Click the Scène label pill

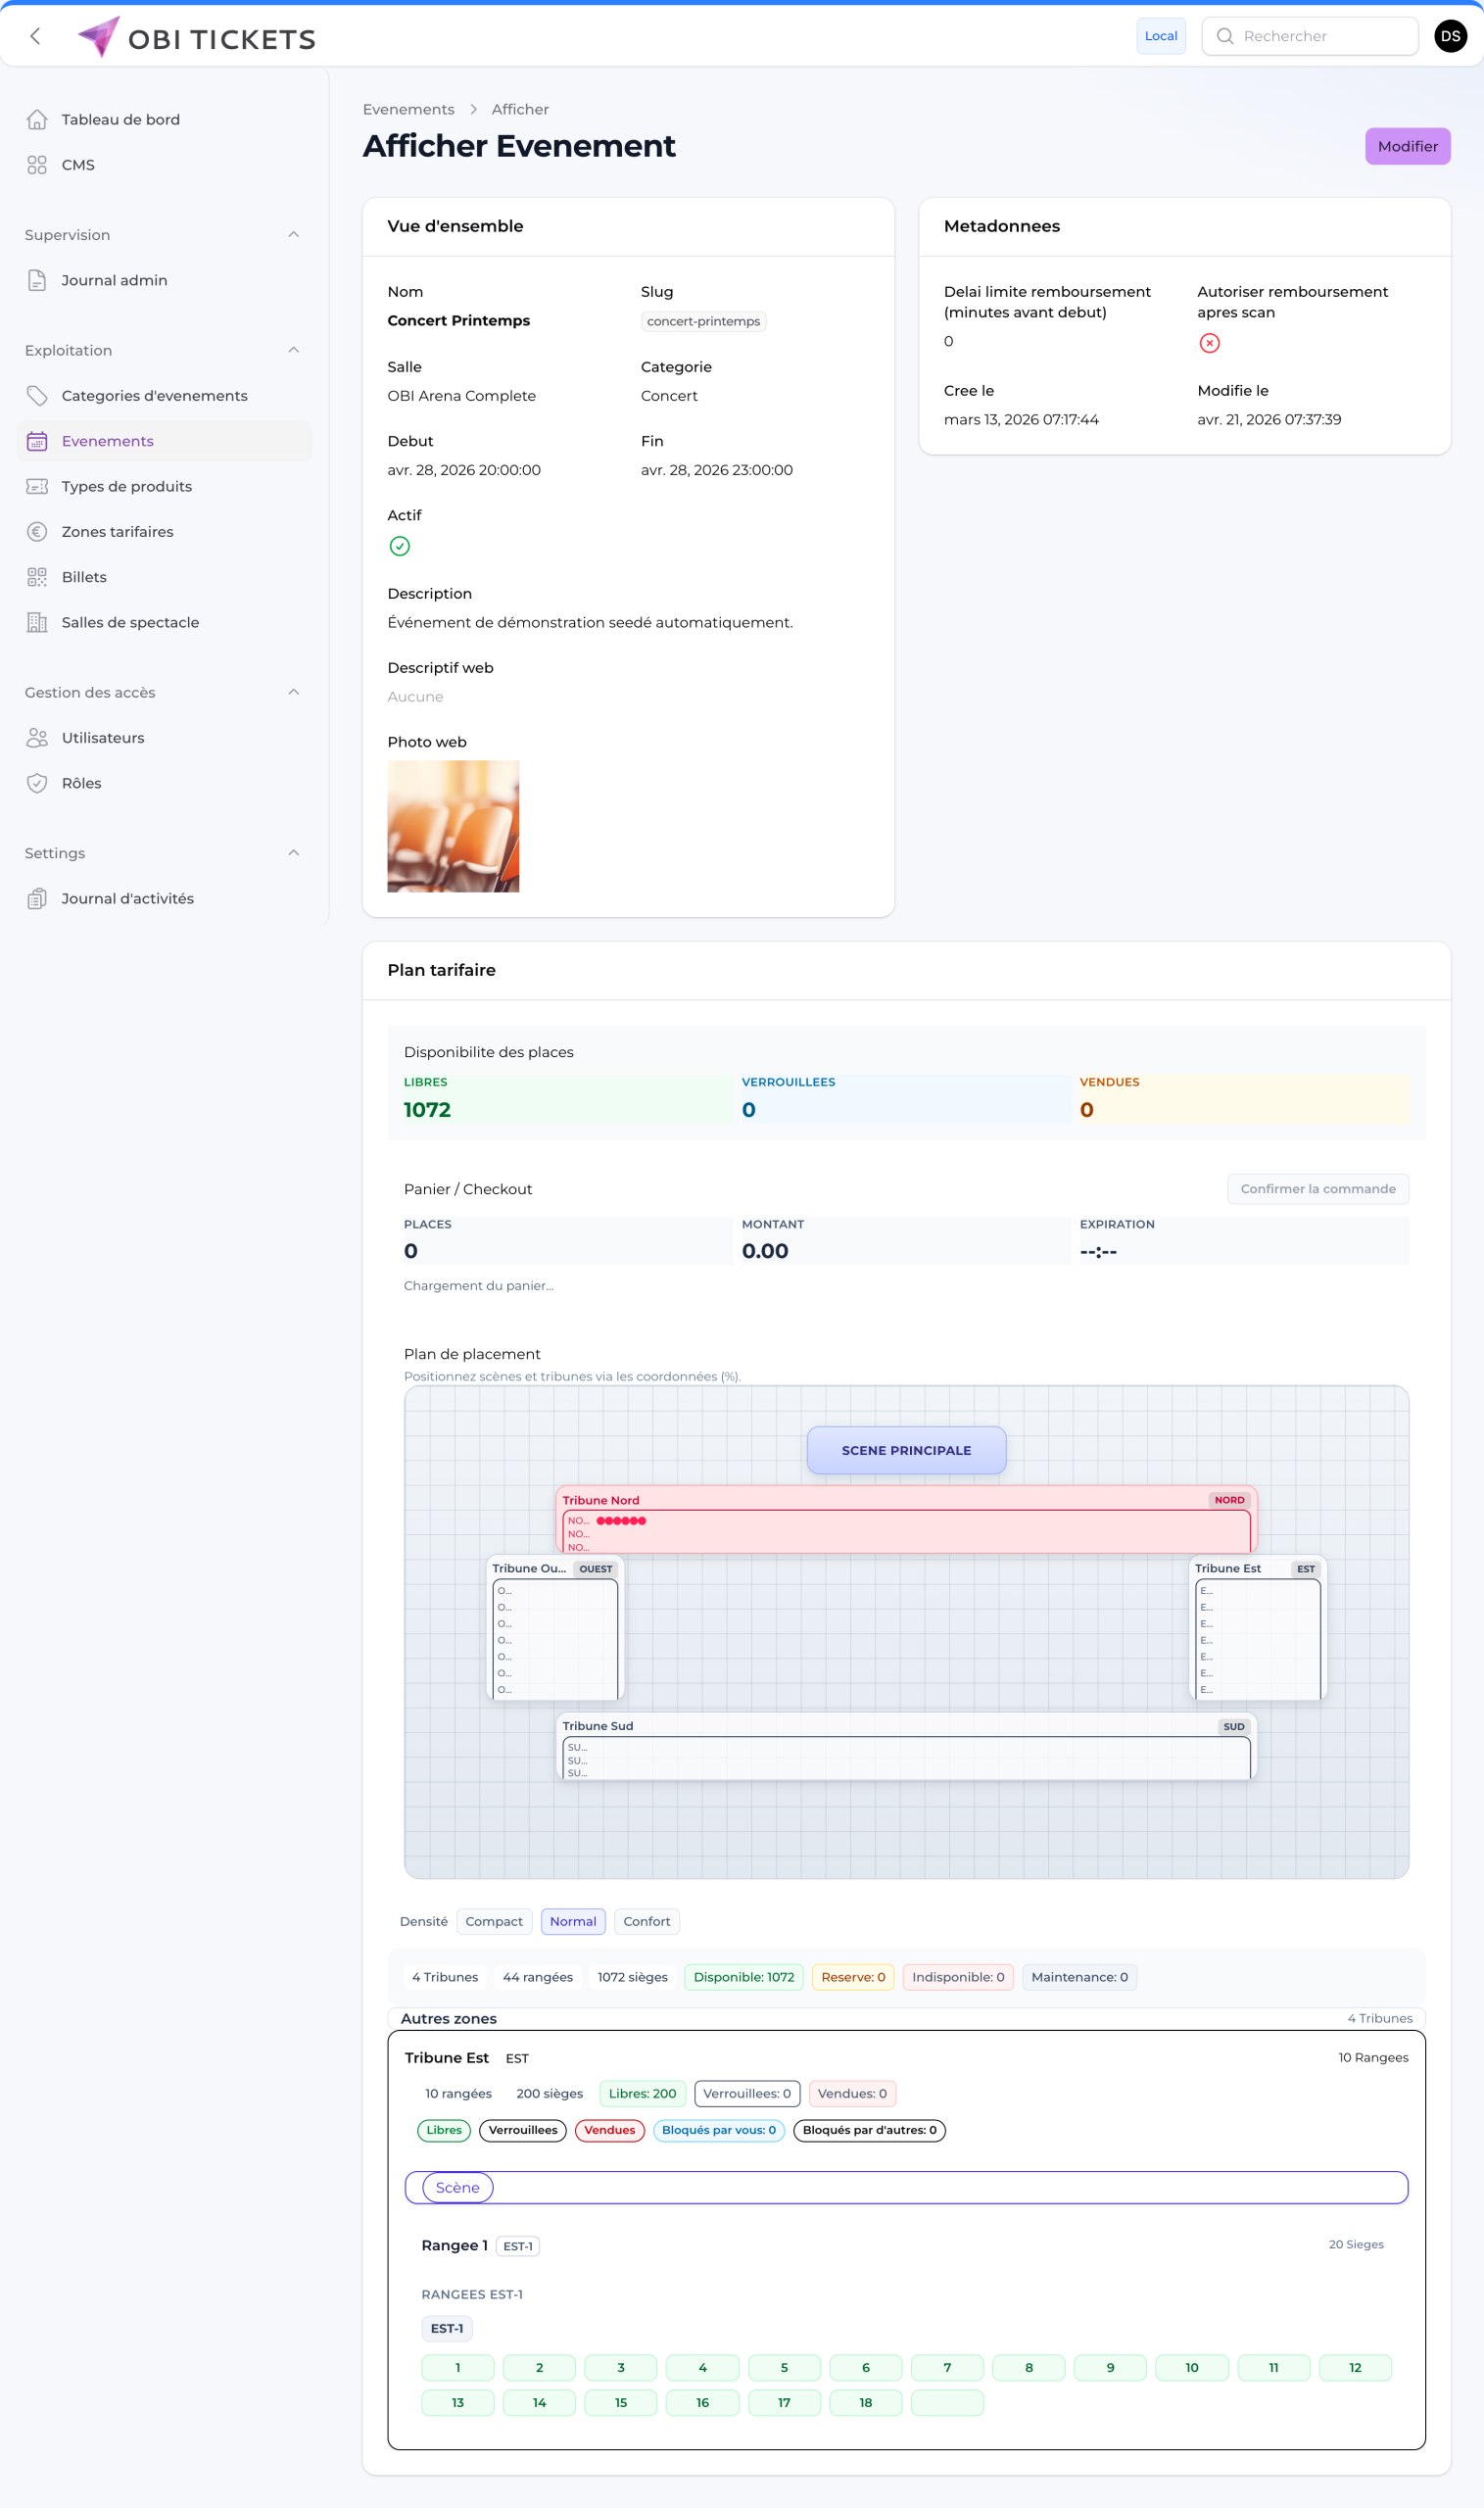[458, 2188]
